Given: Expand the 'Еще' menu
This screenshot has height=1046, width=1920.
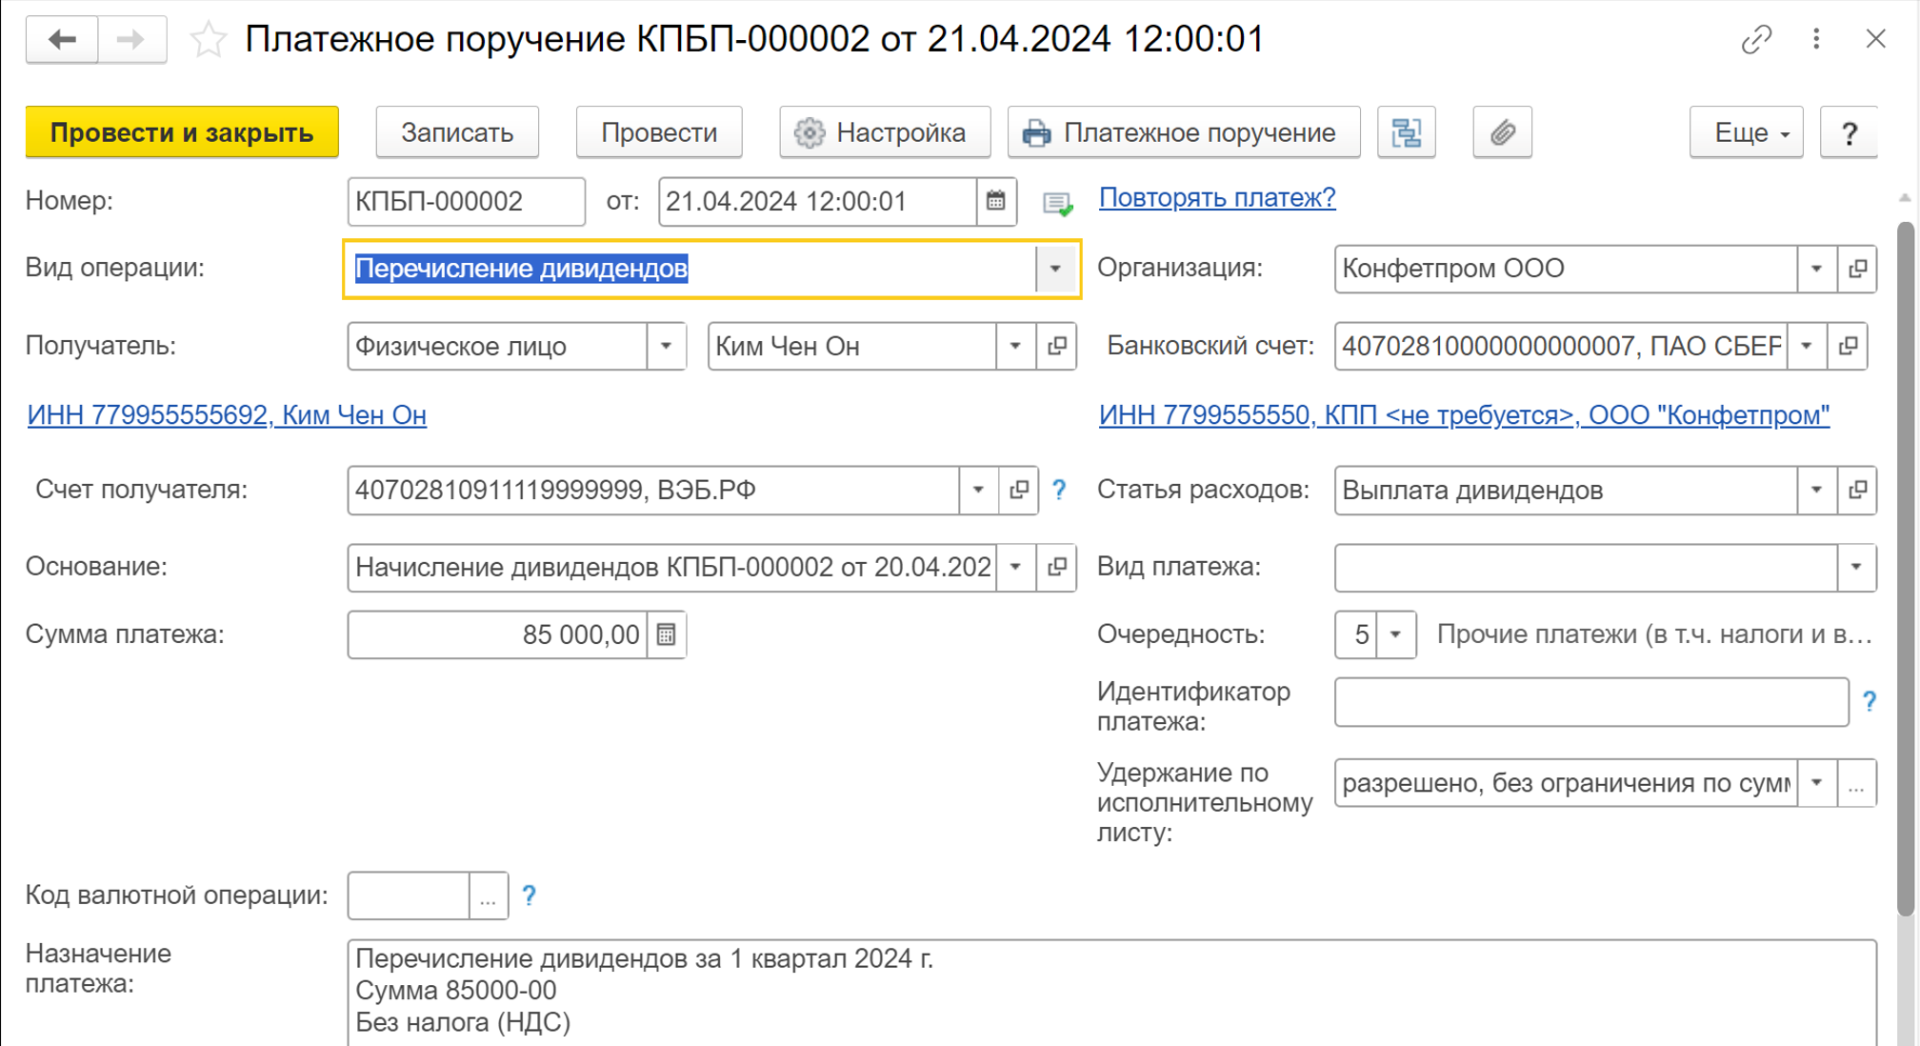Looking at the screenshot, I should tap(1746, 132).
